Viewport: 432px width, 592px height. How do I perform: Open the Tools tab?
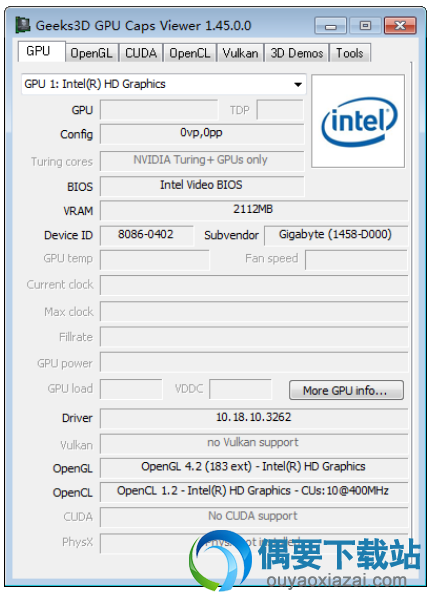(350, 53)
